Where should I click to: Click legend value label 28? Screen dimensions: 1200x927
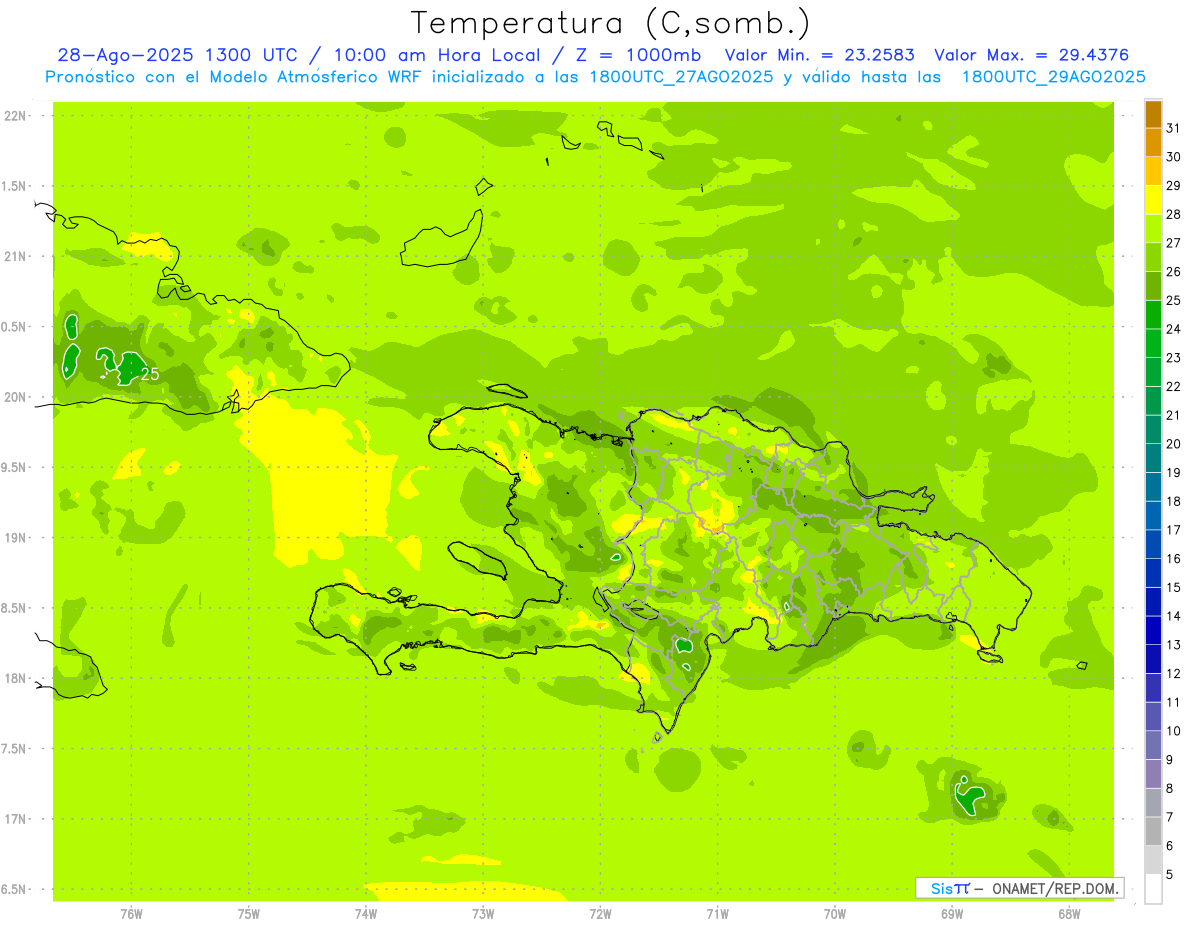1174,214
